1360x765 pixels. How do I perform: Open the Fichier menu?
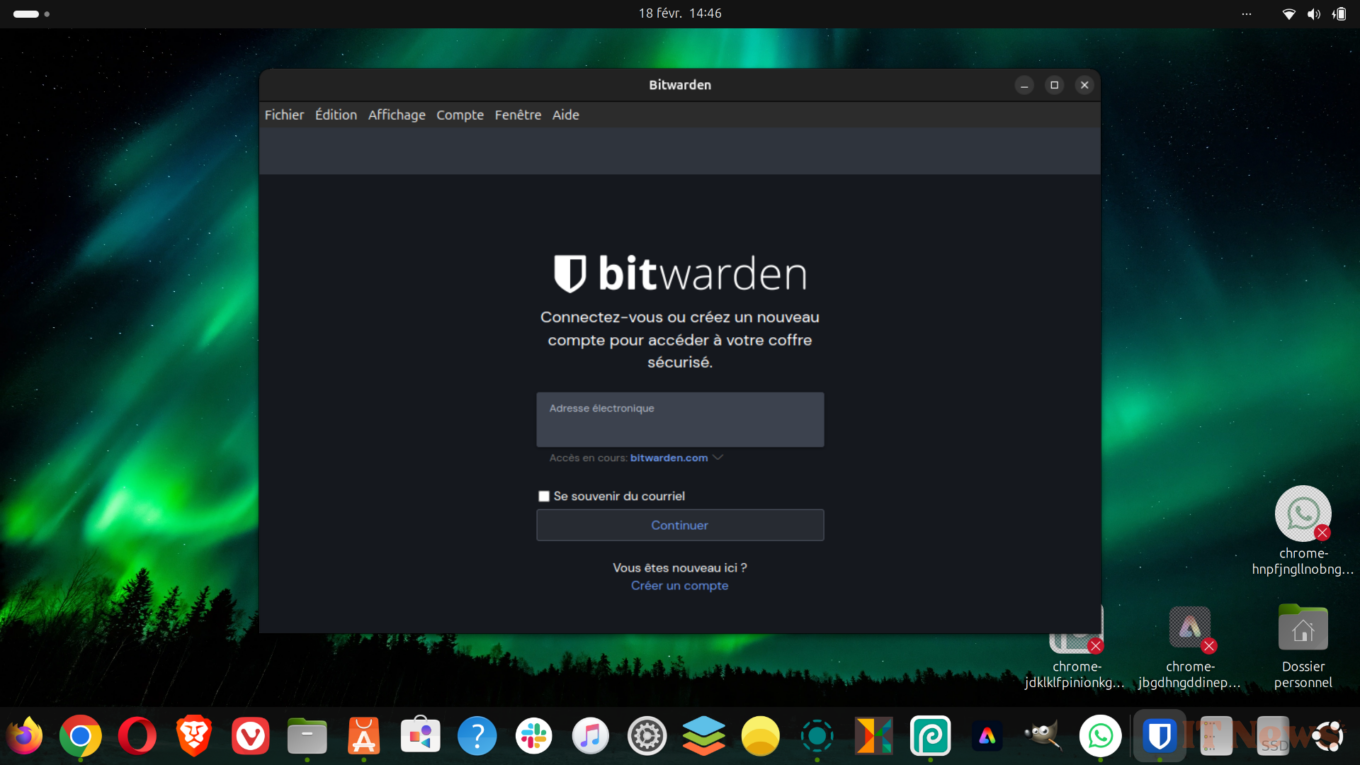click(284, 115)
